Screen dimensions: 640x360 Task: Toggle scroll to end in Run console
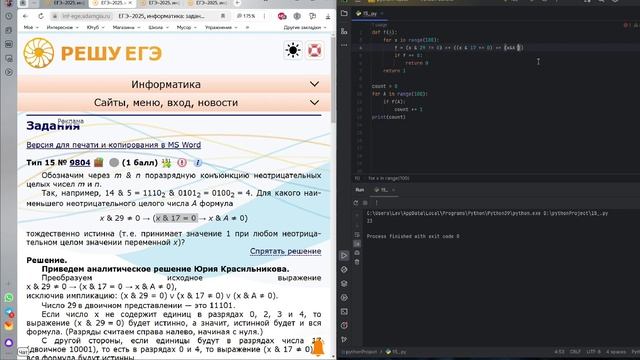357,244
